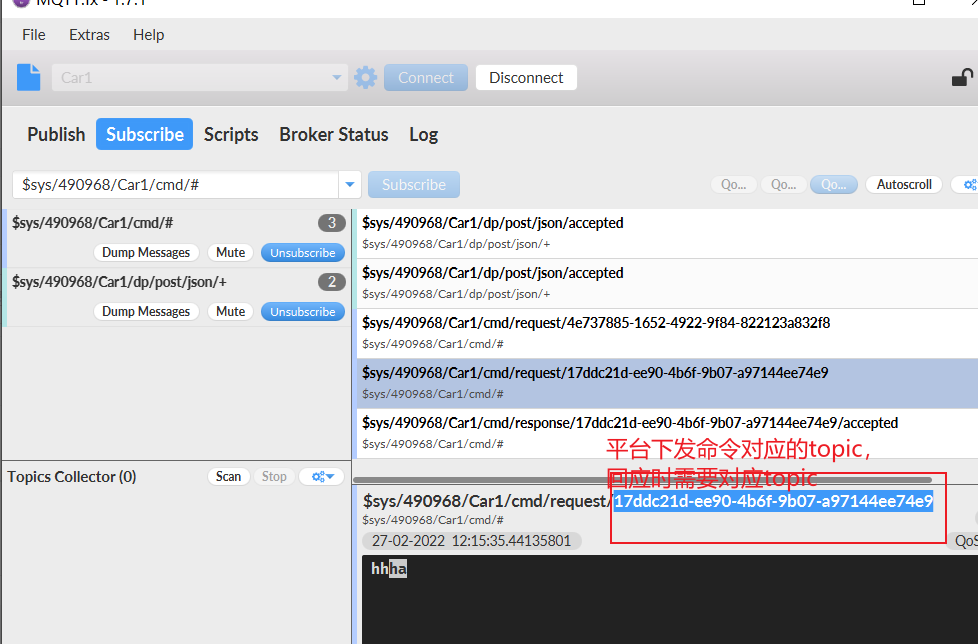Switch to the Scripts tab
Screen dimensions: 978x644
pyautogui.click(x=231, y=134)
